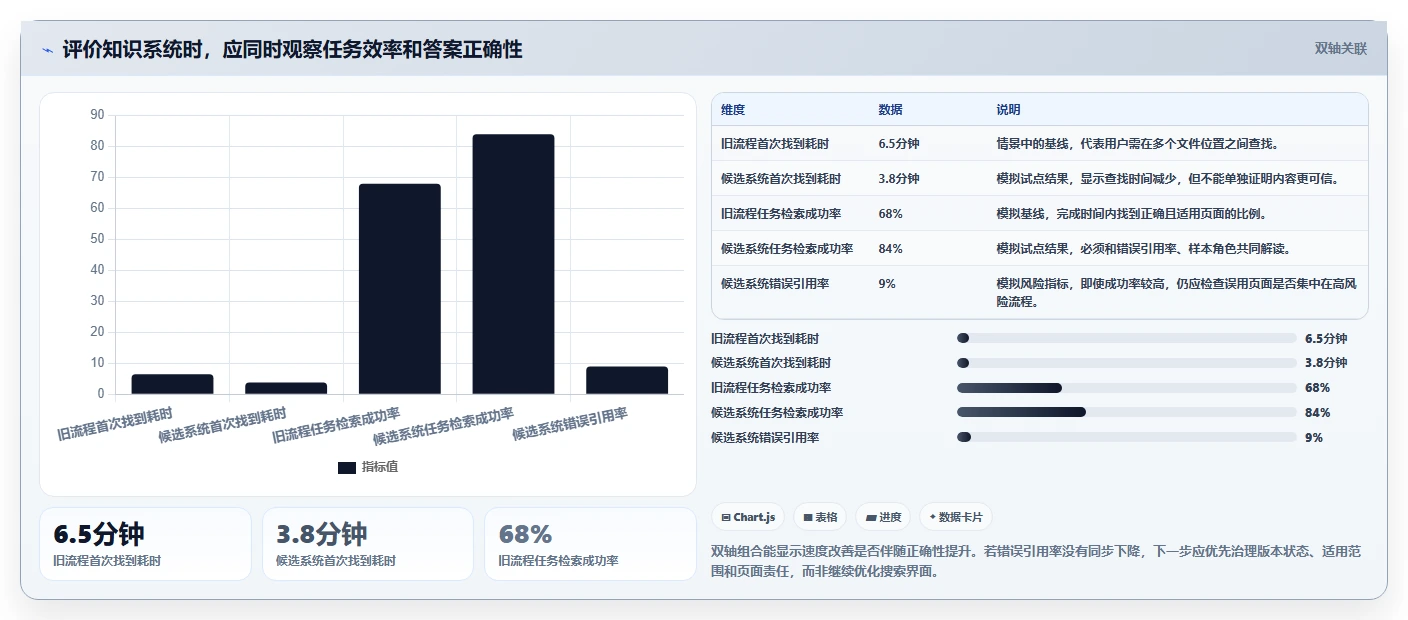Click the 6.5分钟 data card
1408x620 pixels.
(x=145, y=544)
